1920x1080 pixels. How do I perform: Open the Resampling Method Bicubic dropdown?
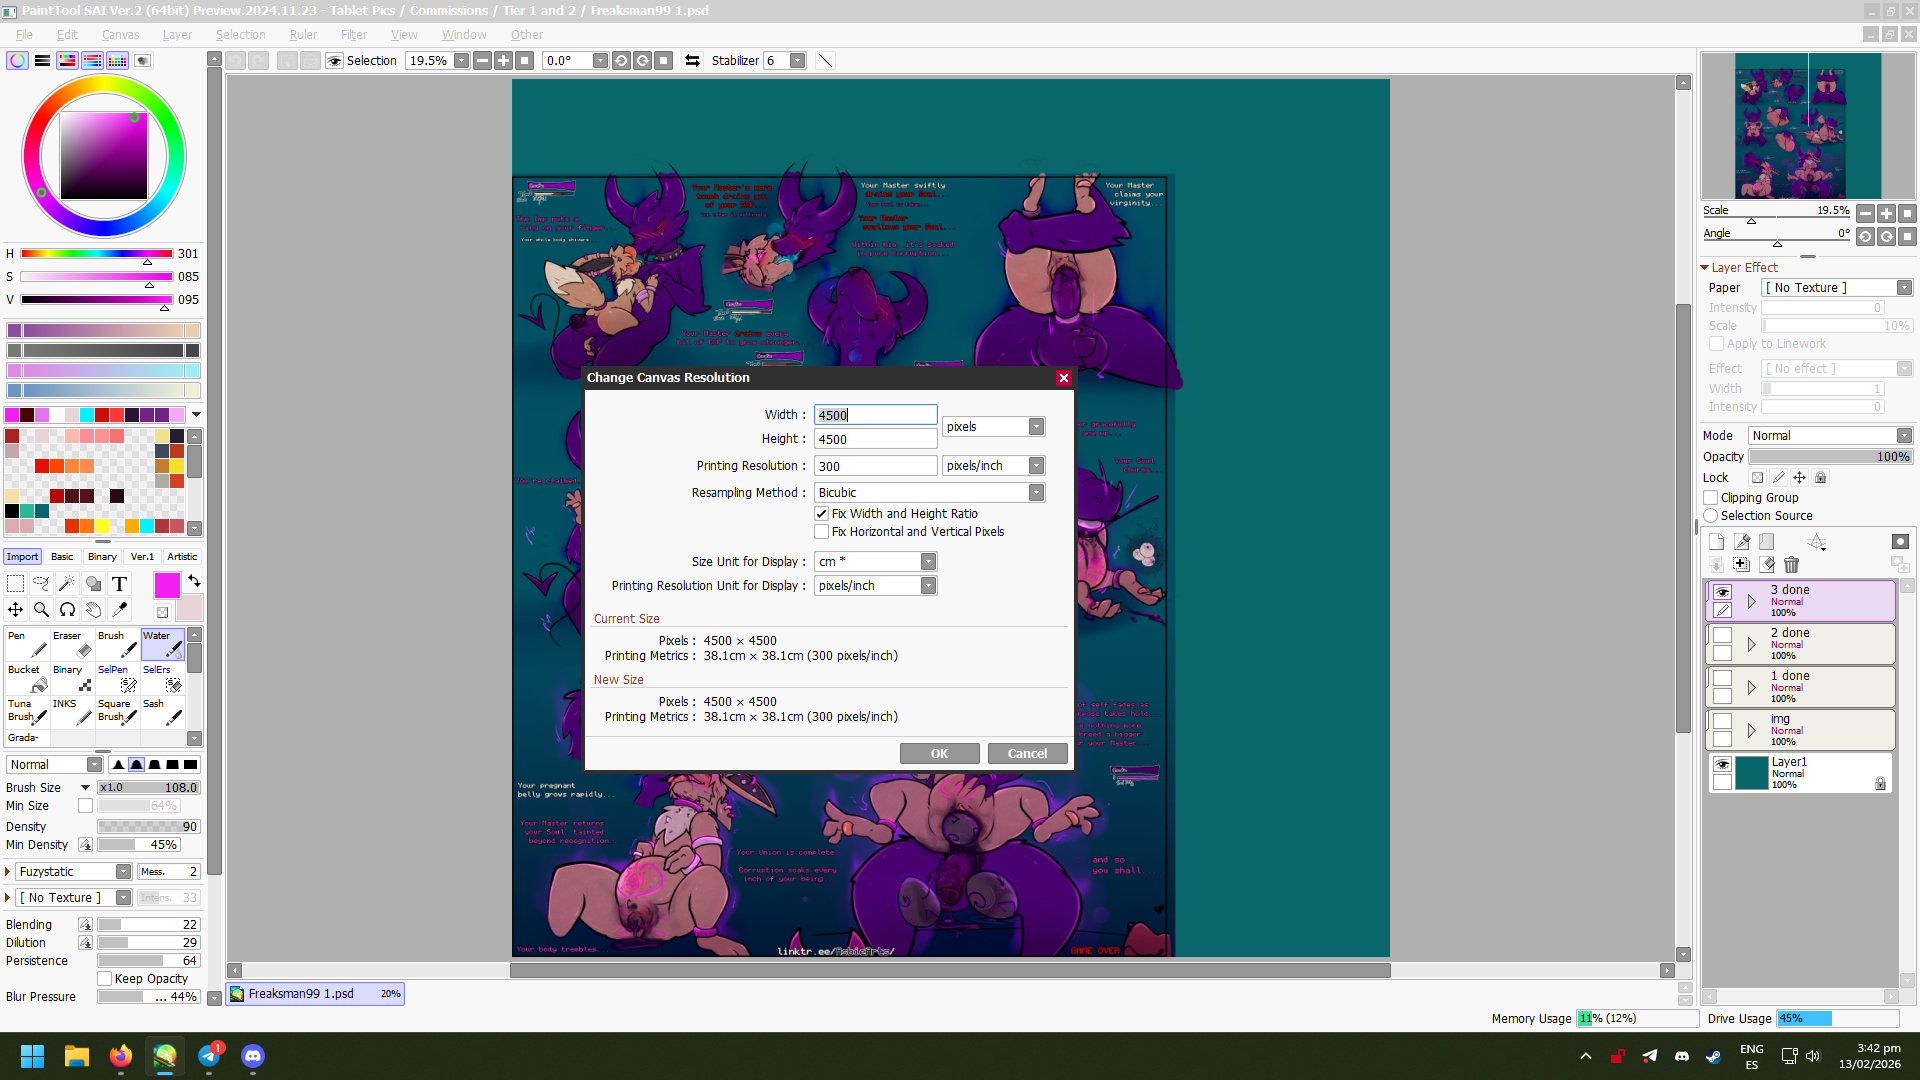1036,493
